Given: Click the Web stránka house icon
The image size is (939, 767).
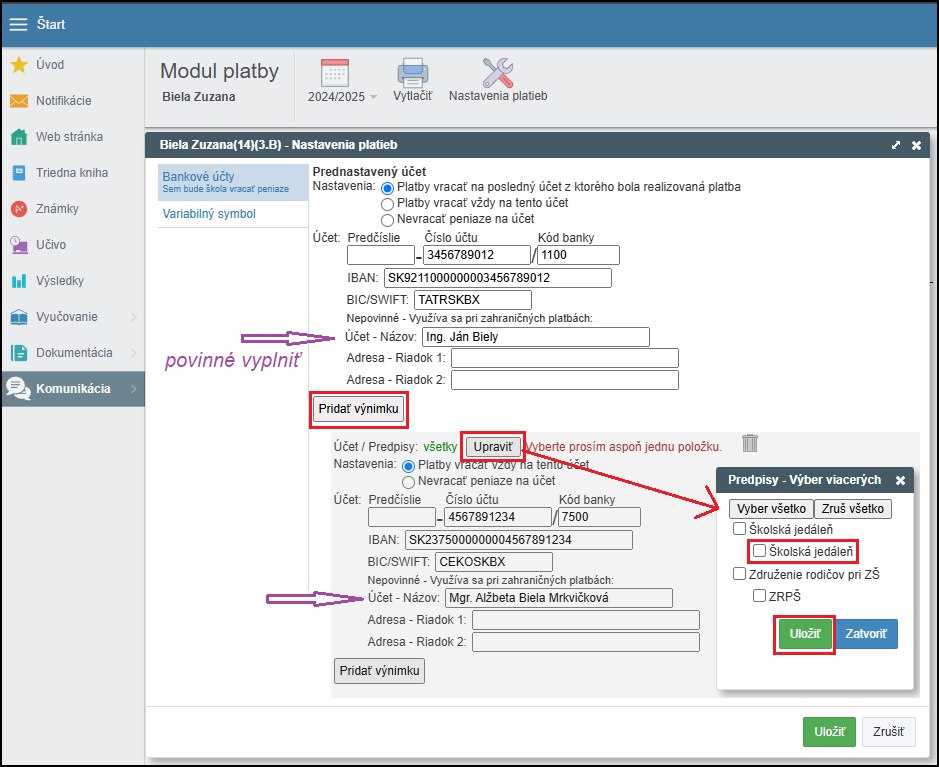Looking at the screenshot, I should (x=18, y=137).
